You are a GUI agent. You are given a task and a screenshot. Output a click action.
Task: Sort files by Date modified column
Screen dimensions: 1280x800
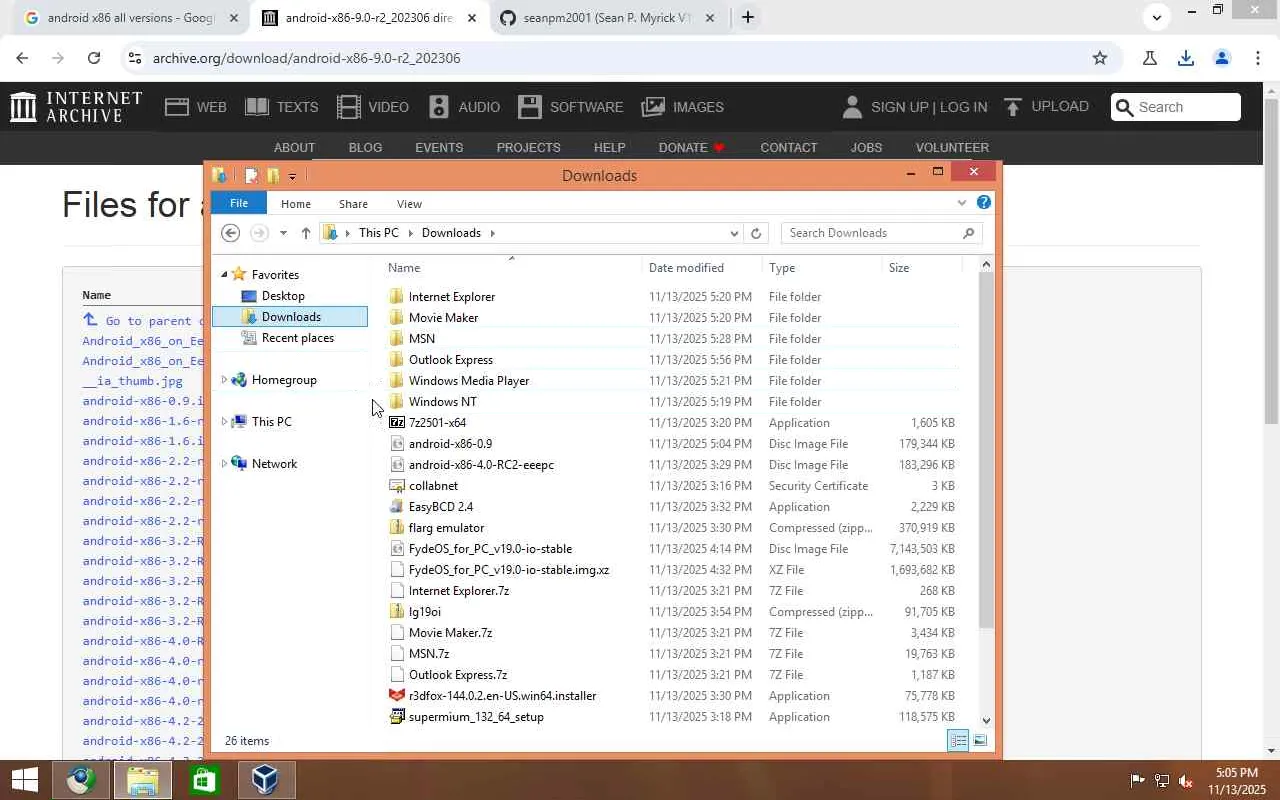click(702, 268)
